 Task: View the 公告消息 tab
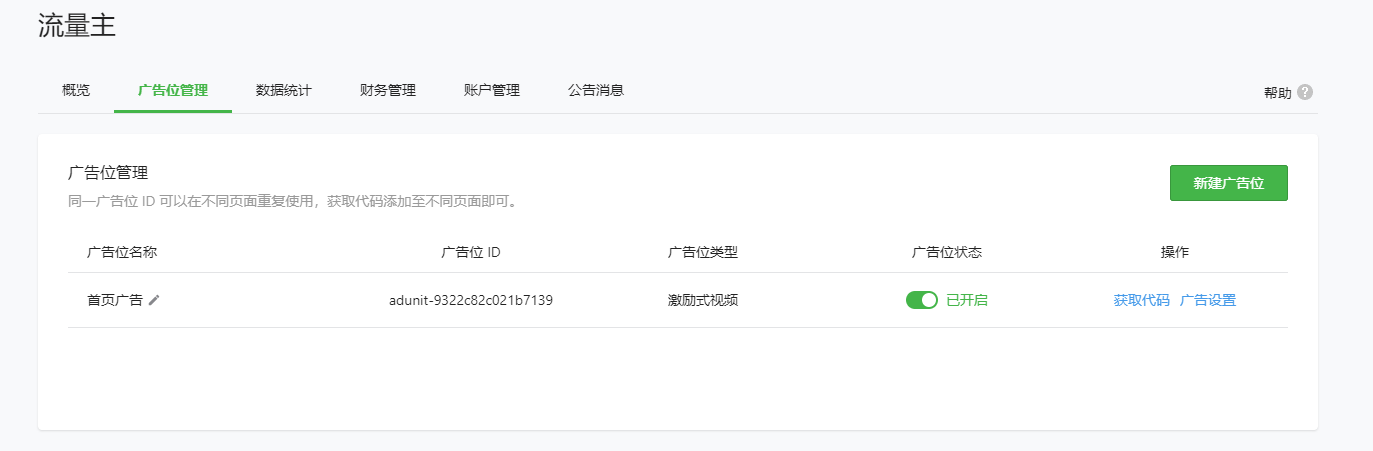pos(596,91)
